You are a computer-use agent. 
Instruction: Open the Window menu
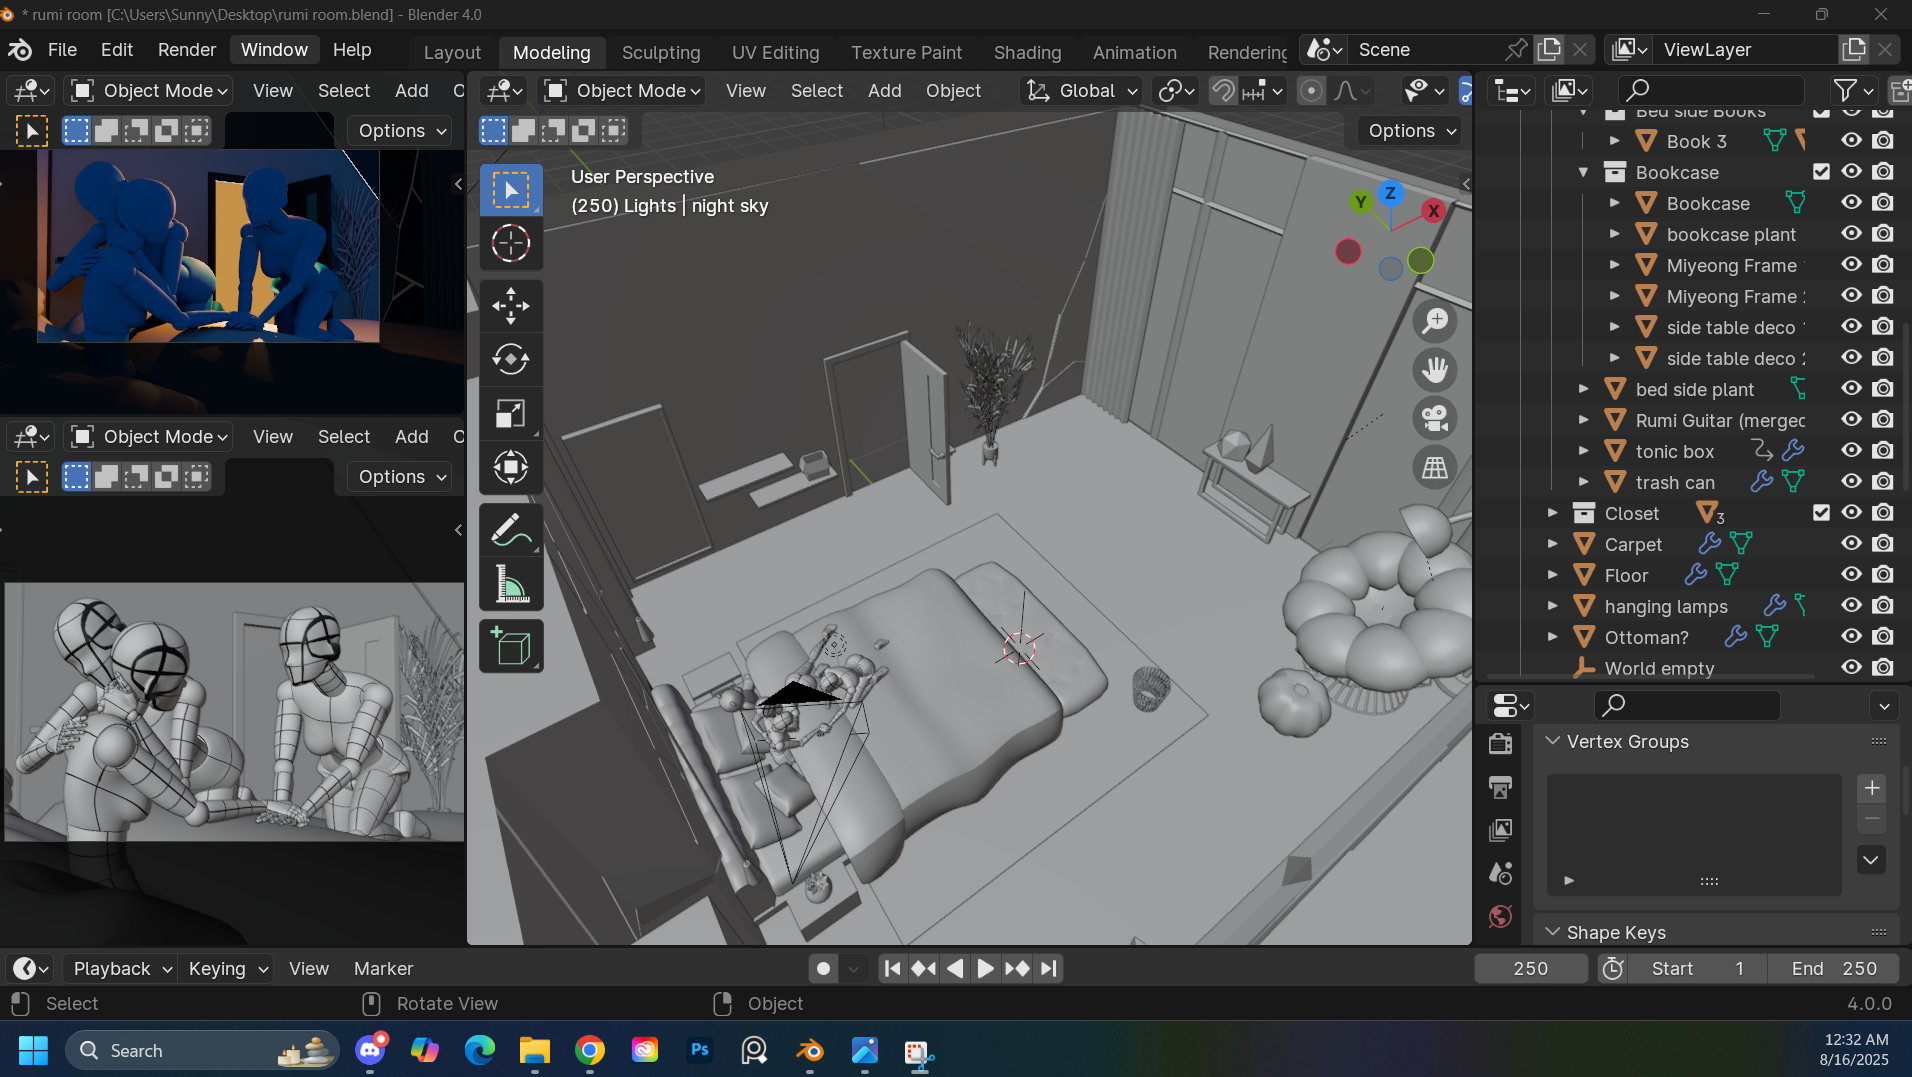pos(274,50)
